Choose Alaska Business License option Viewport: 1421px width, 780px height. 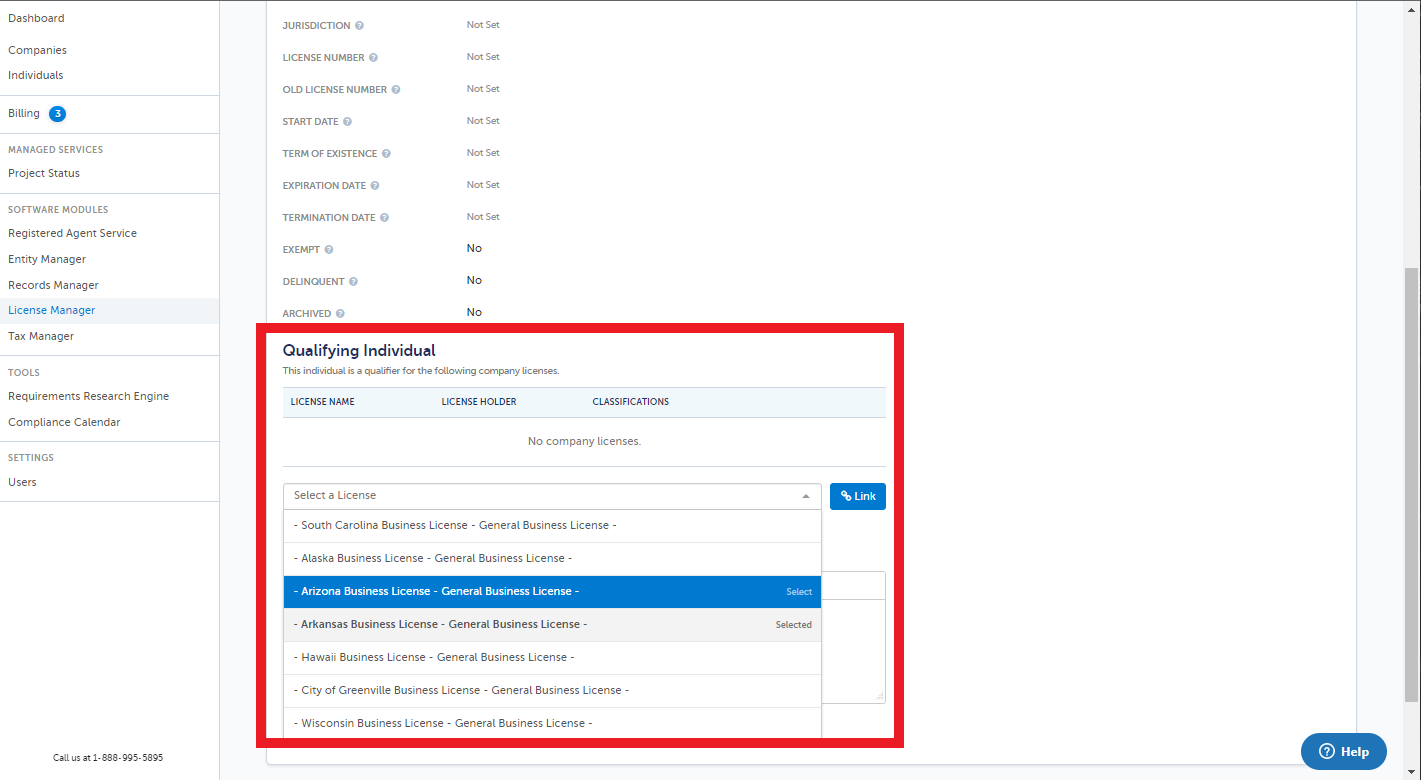tap(552, 559)
